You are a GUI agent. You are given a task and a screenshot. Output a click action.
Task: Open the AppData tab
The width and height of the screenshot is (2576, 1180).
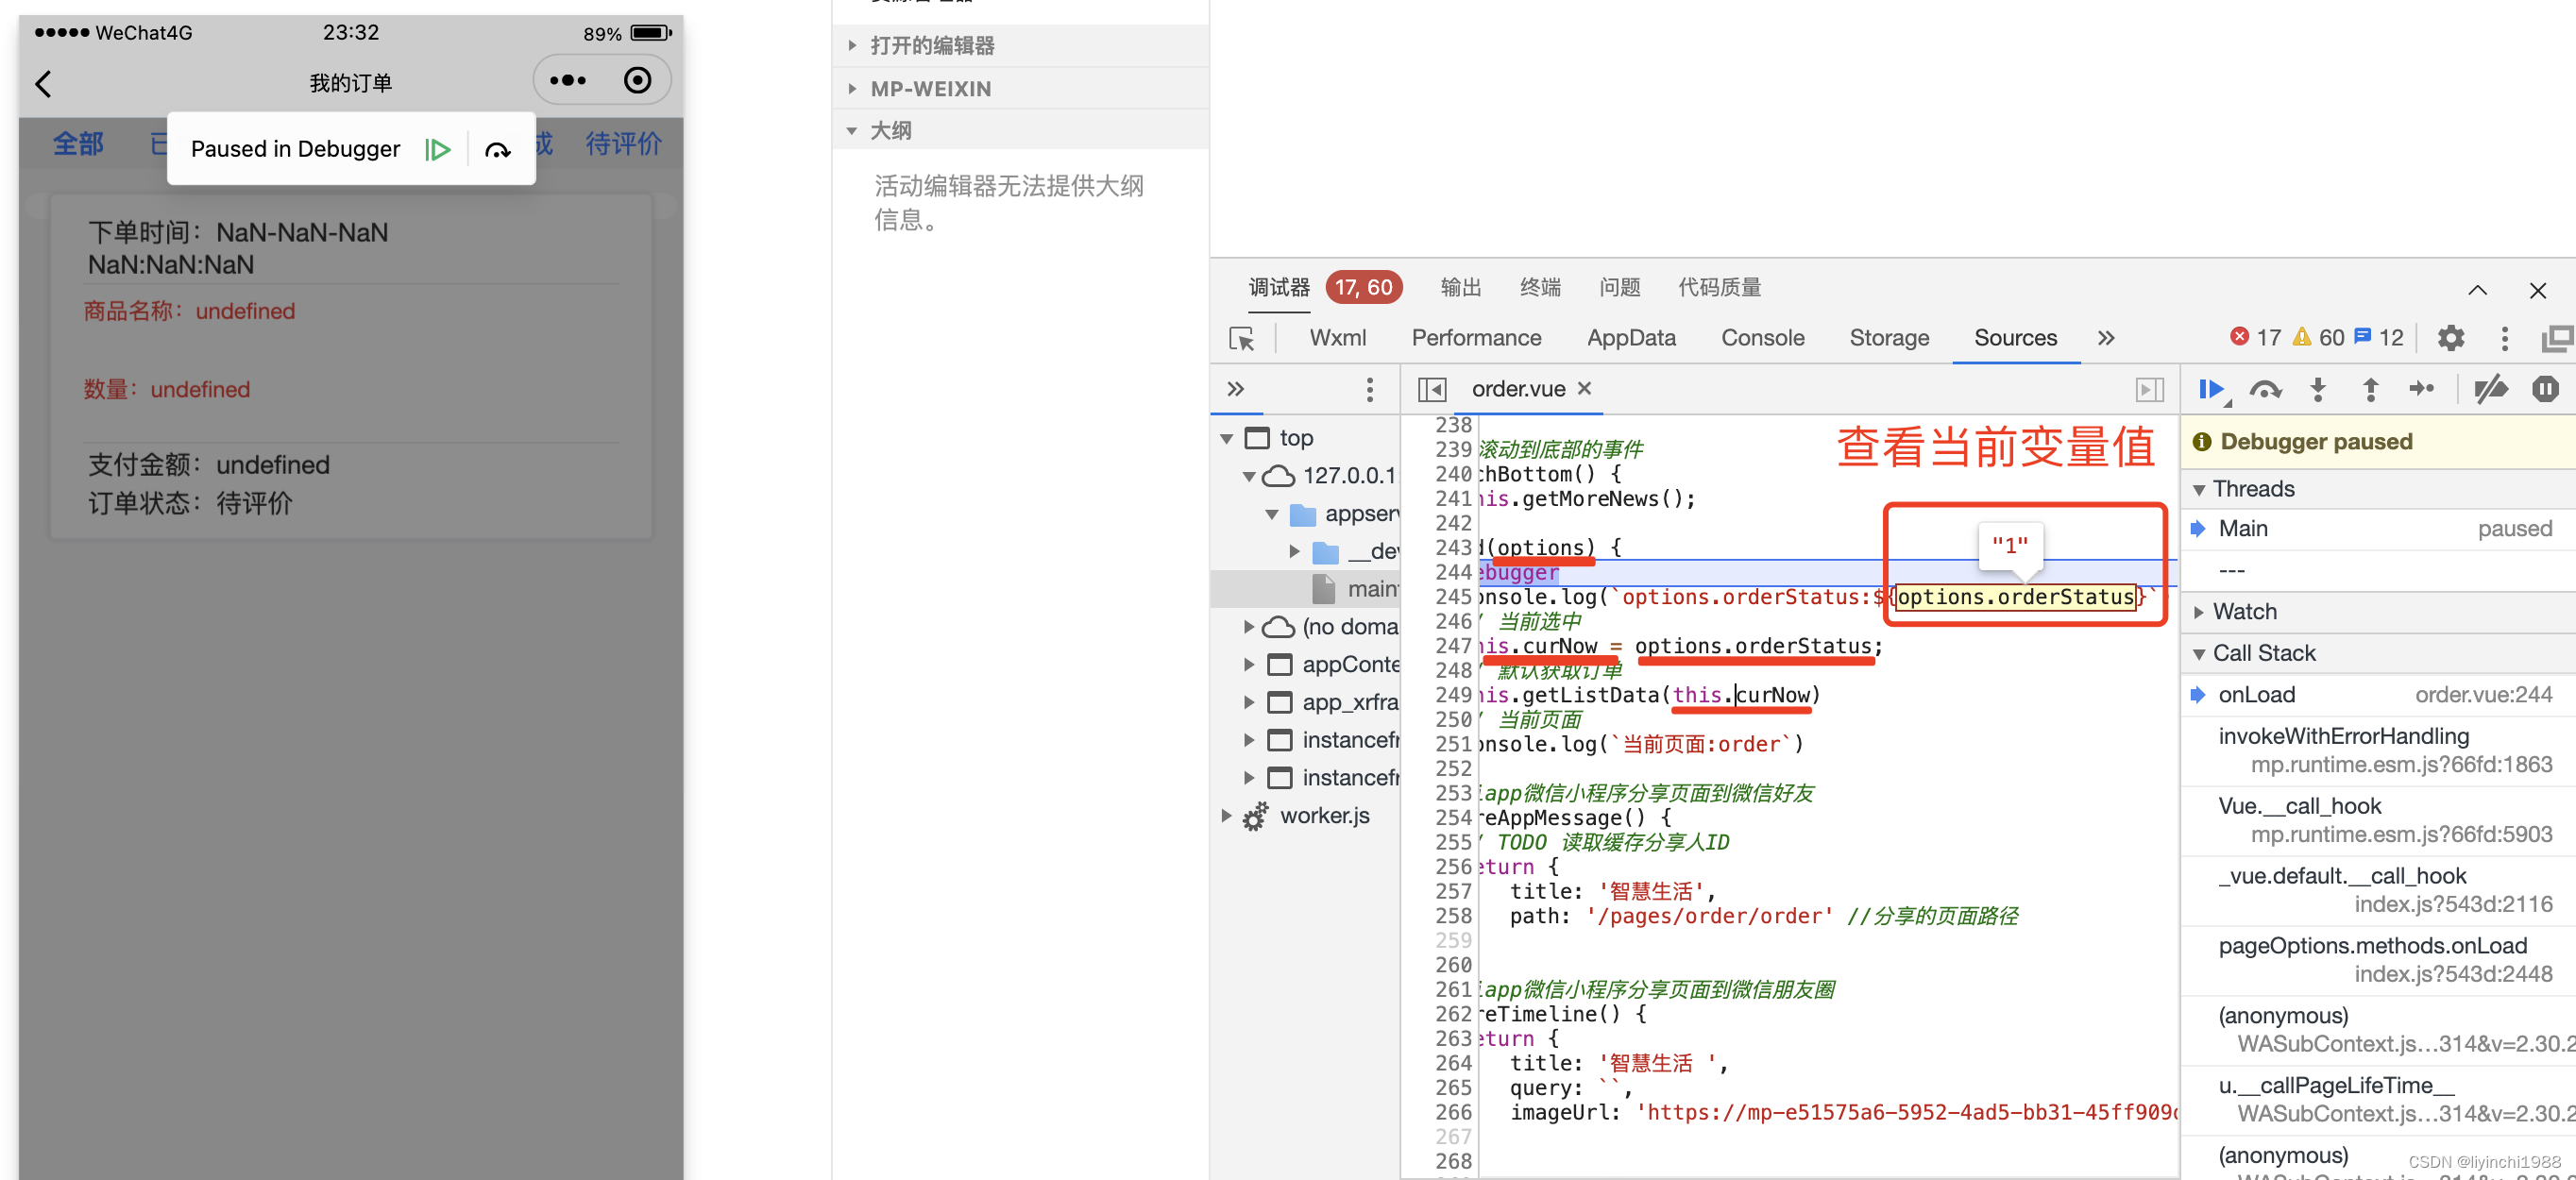pos(1630,338)
